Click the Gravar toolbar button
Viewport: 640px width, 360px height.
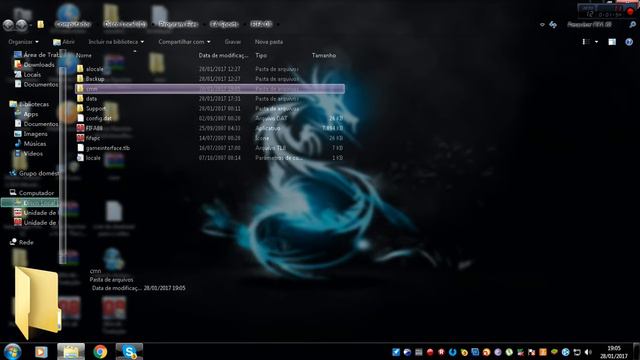(233, 42)
